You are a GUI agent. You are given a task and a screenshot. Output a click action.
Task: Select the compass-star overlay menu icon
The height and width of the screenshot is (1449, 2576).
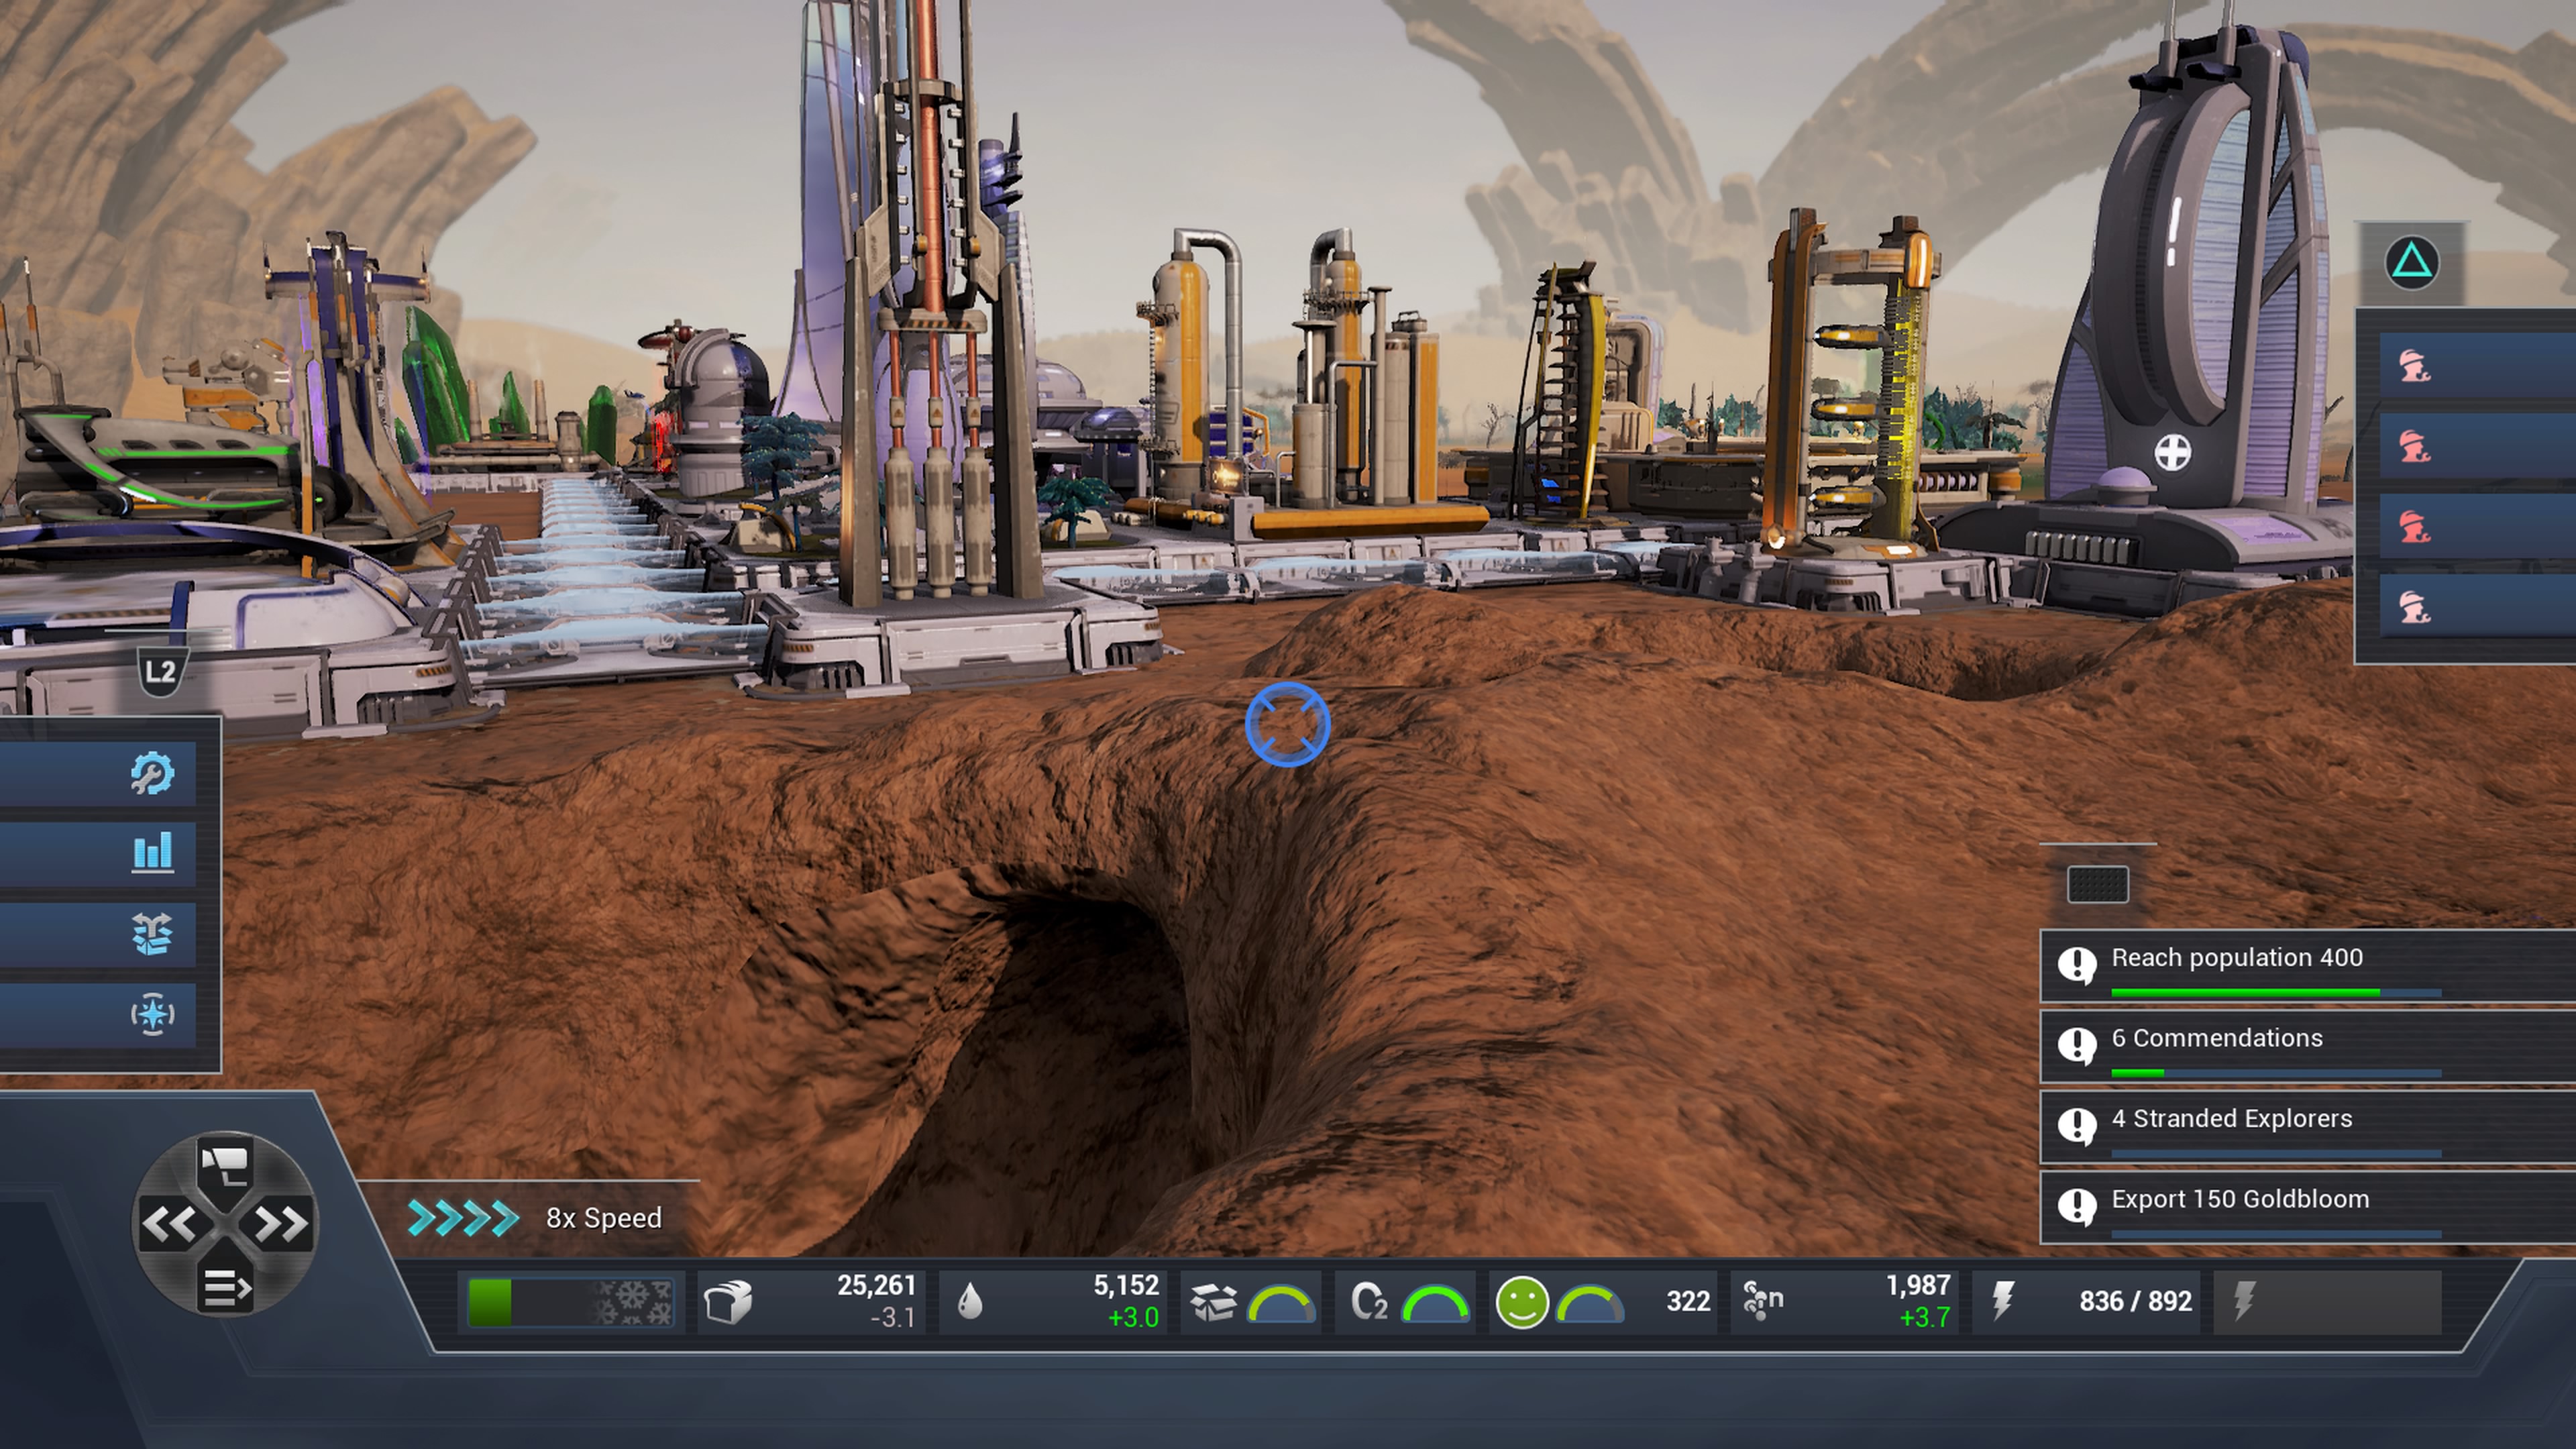tap(152, 1014)
